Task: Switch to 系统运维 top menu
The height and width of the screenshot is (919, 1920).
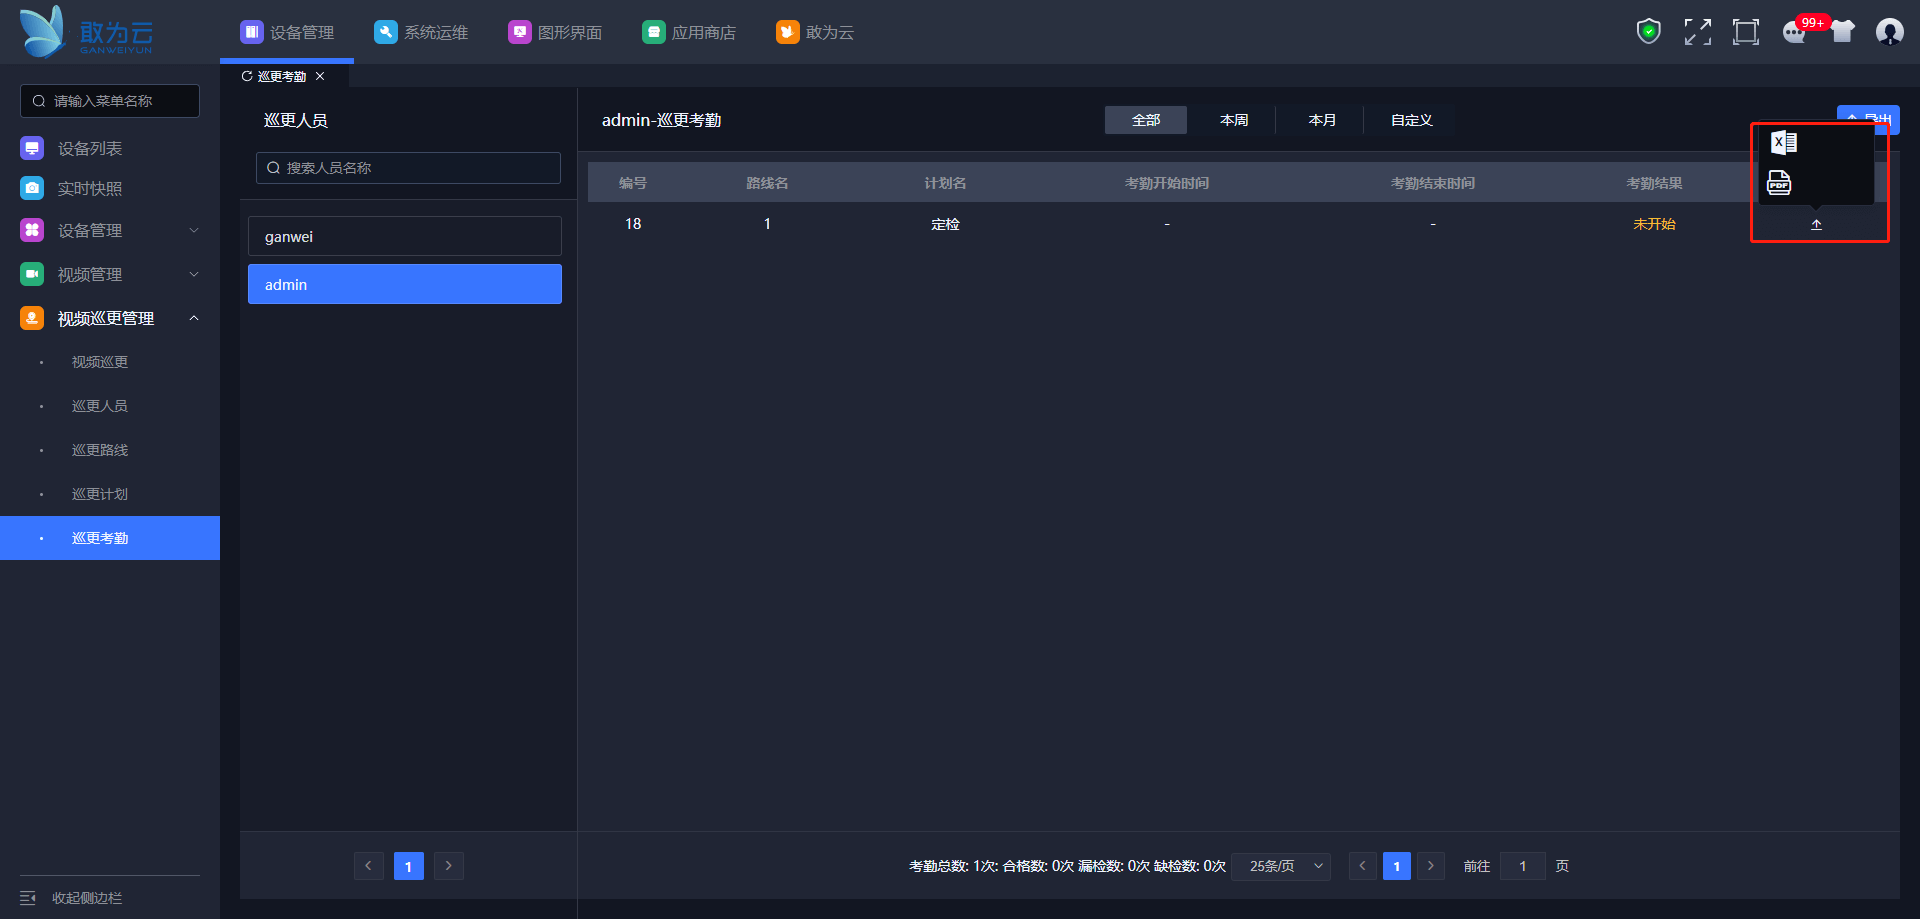Action: point(421,32)
